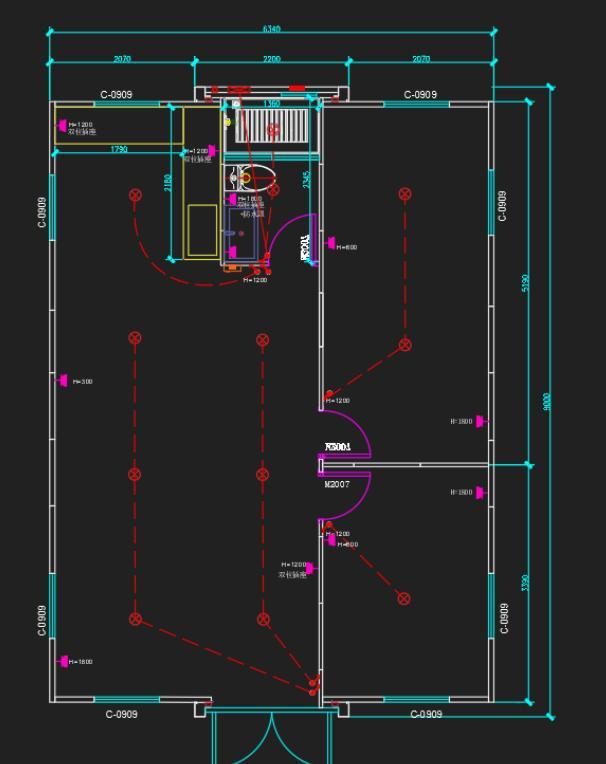Select the vertical 2345 dimension text

click(306, 179)
